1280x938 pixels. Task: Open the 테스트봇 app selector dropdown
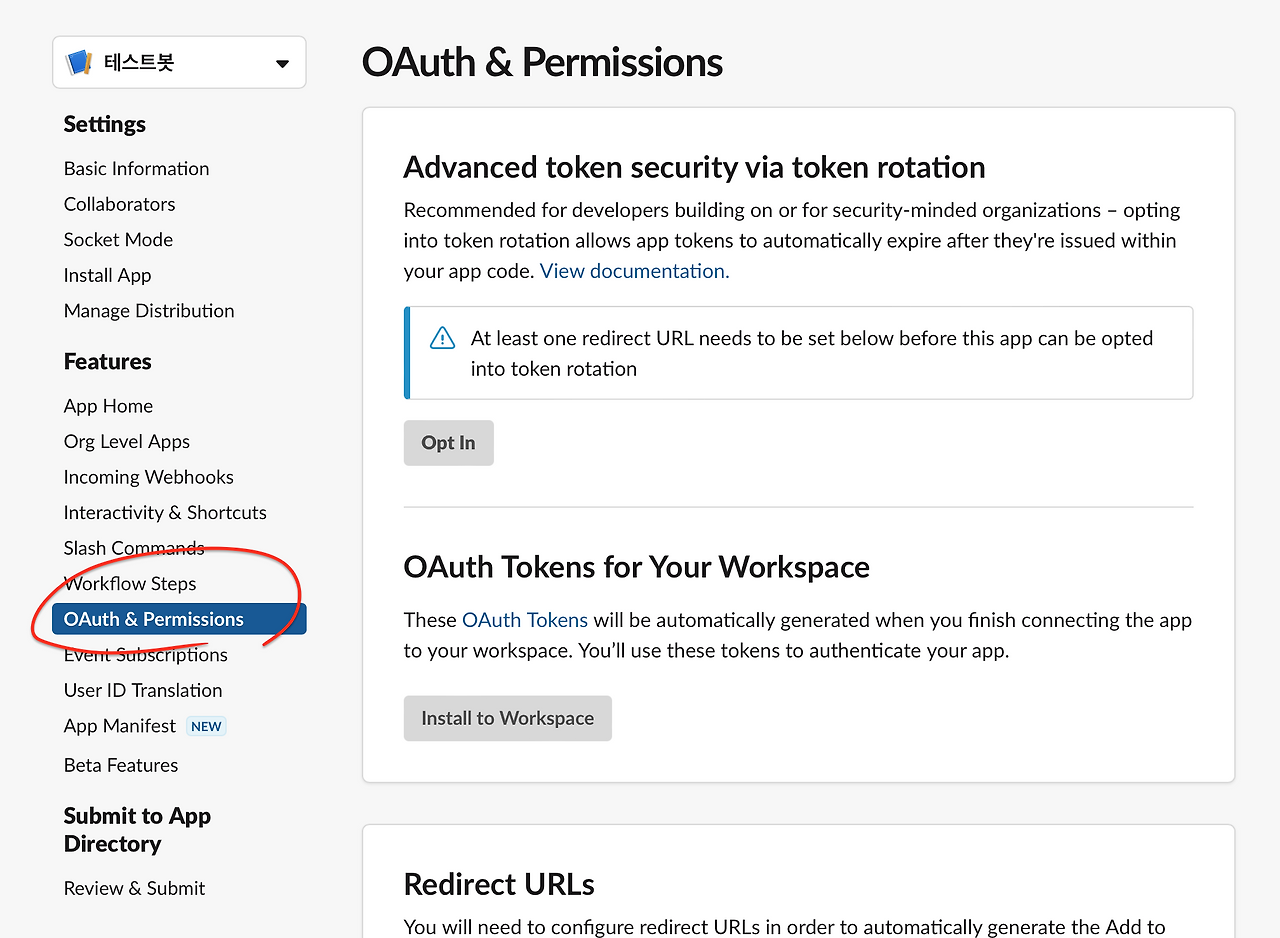click(179, 63)
